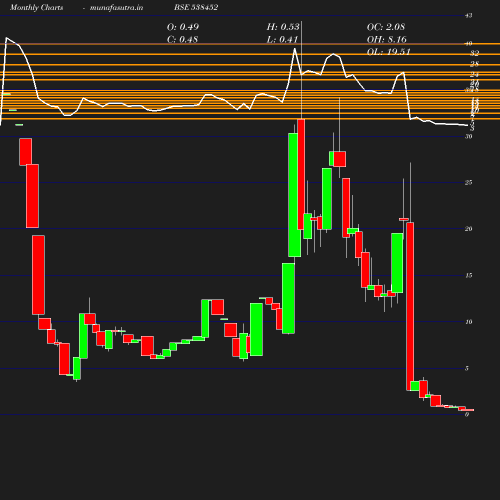Click the 32 indicator axis label
This screenshot has width=500, height=500.
tap(475, 53)
